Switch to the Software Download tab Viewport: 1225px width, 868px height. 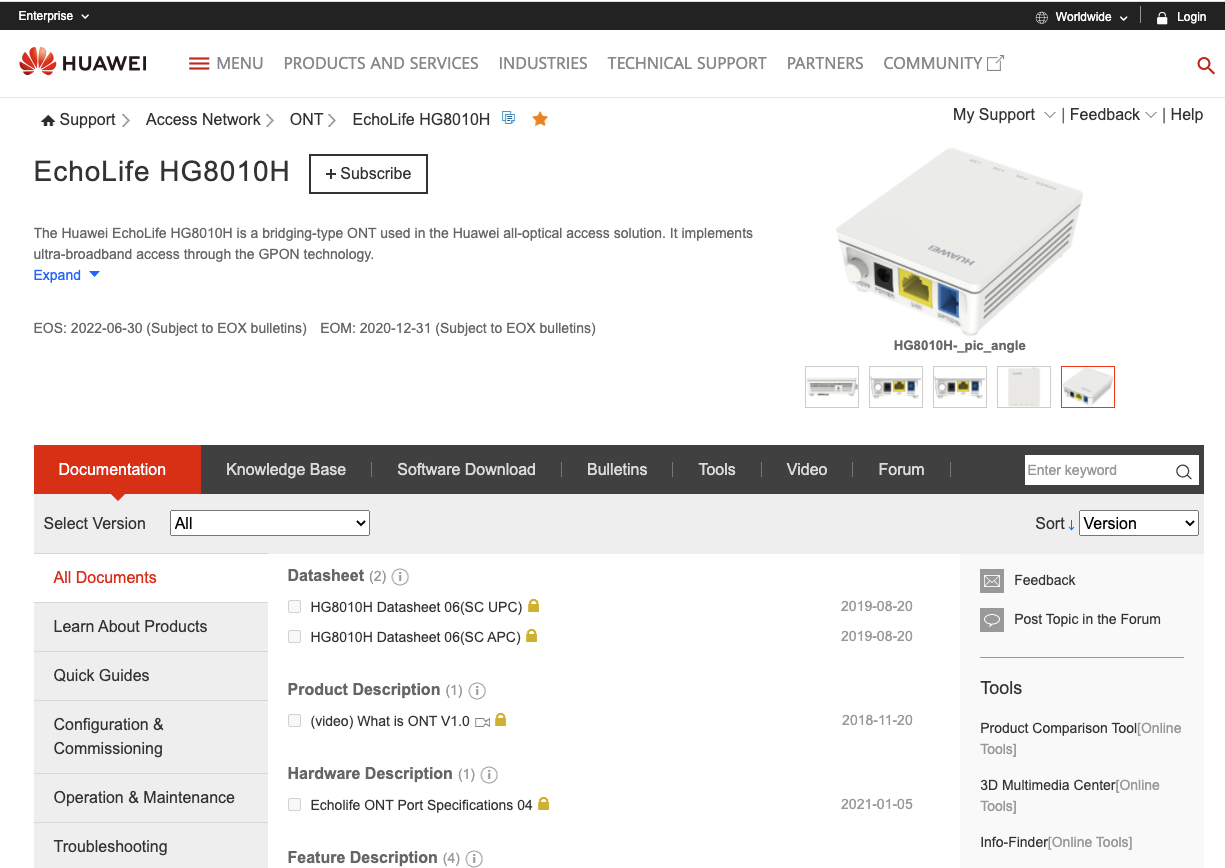point(466,469)
